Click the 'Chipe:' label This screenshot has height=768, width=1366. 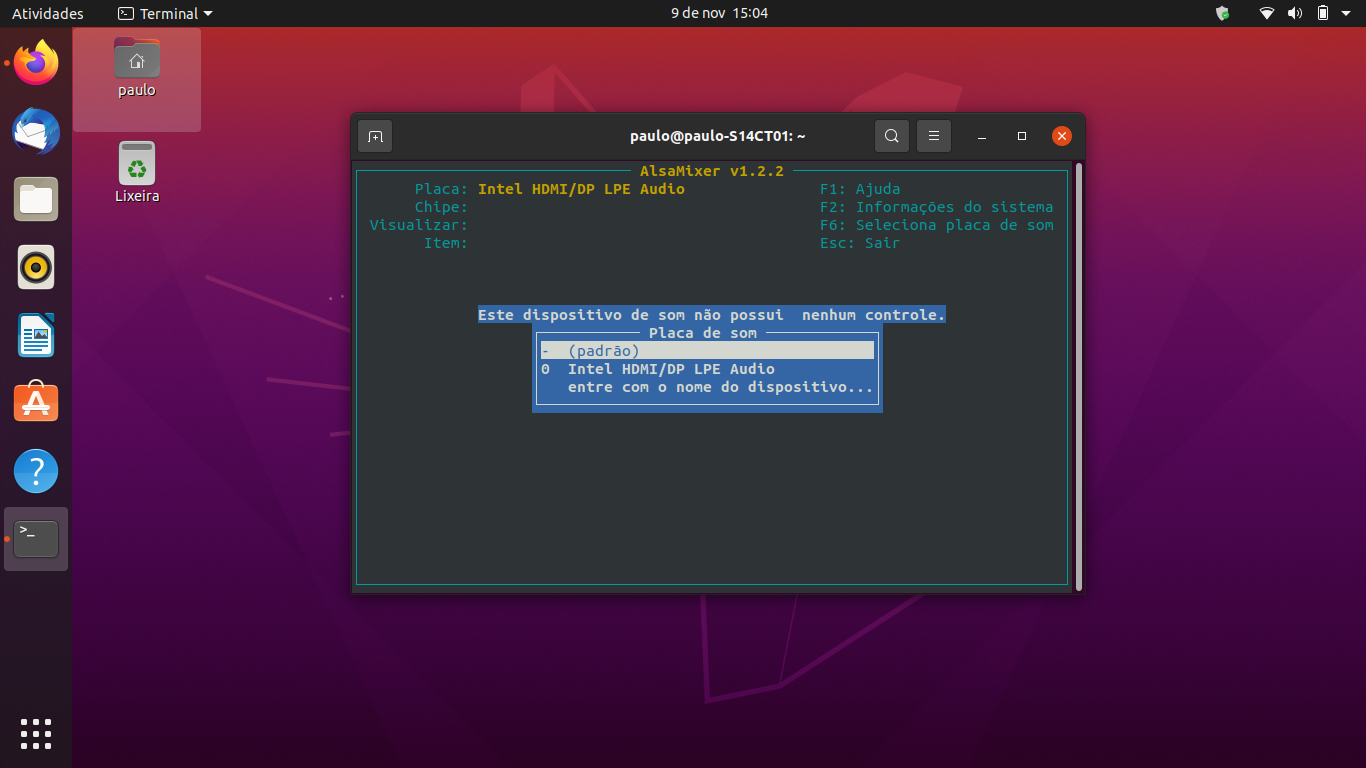(x=441, y=207)
